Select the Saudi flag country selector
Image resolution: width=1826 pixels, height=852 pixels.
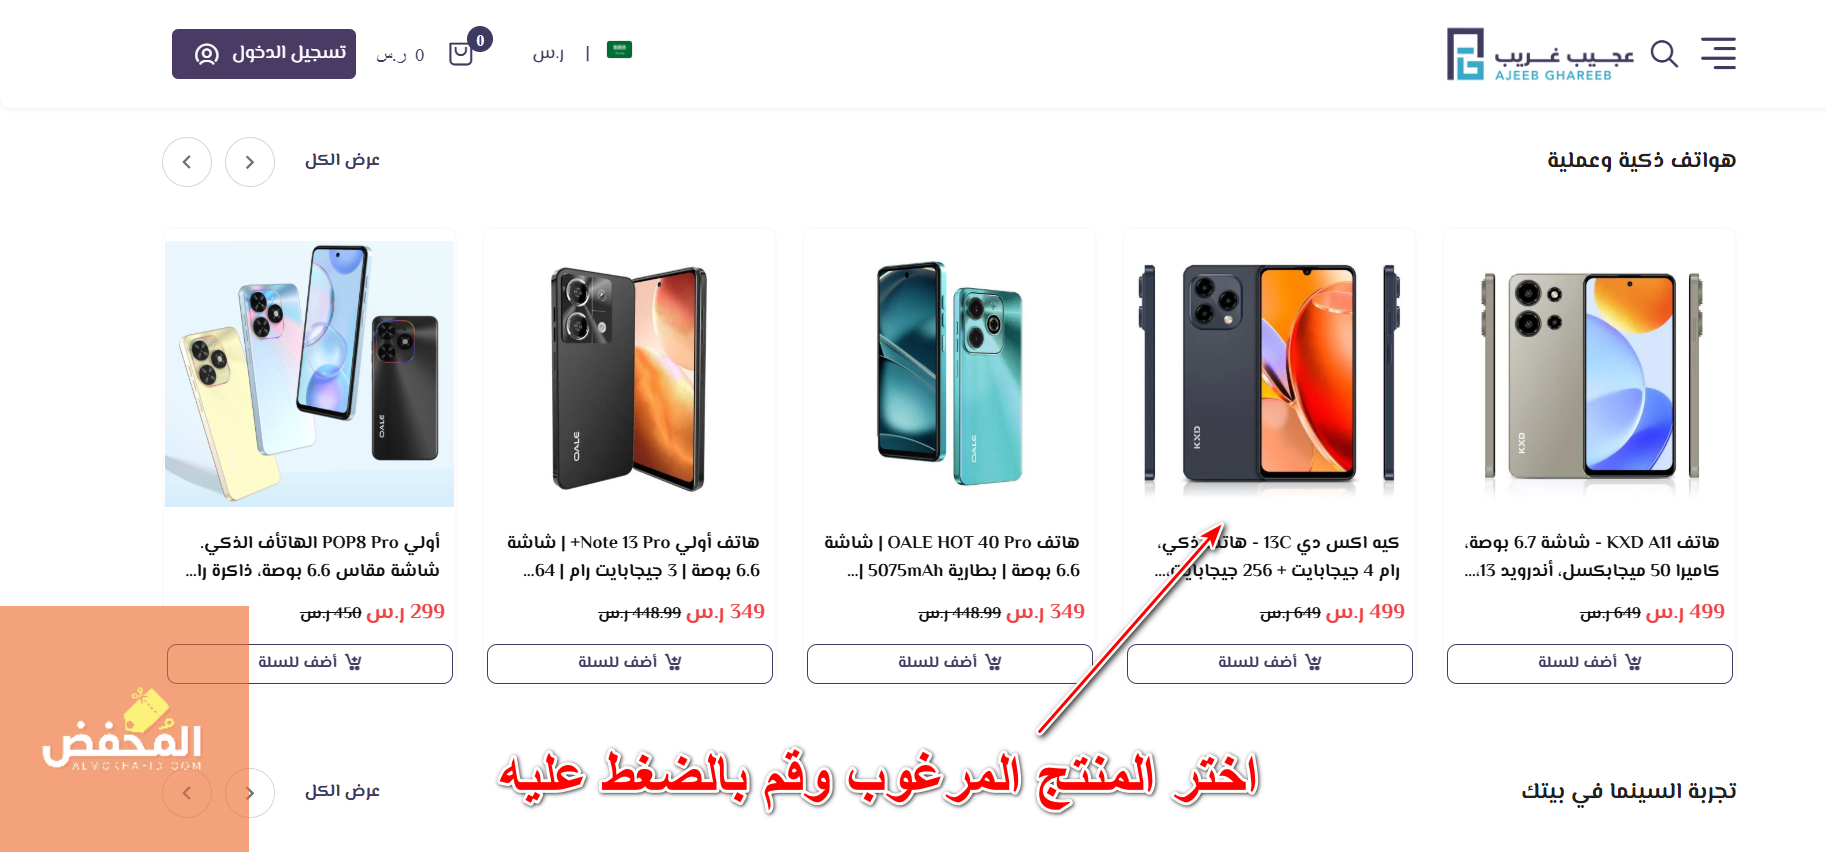(619, 50)
